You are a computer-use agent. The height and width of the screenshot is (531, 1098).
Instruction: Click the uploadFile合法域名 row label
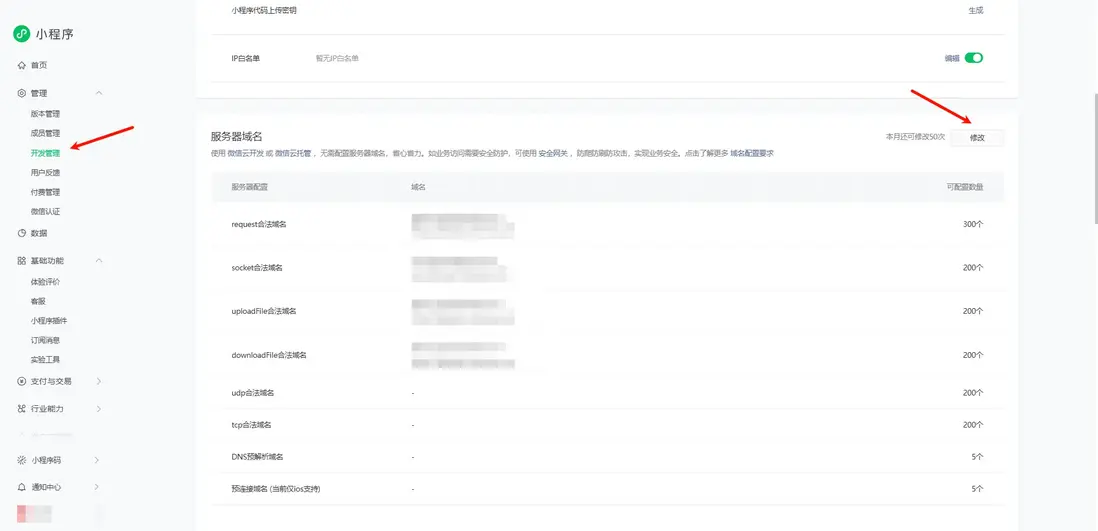coord(264,311)
